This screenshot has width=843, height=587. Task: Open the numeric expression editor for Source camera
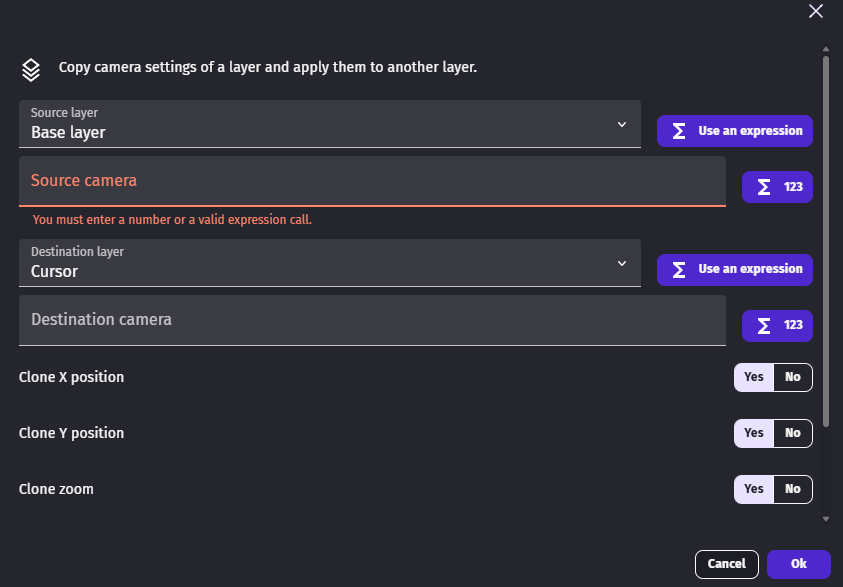click(x=777, y=187)
